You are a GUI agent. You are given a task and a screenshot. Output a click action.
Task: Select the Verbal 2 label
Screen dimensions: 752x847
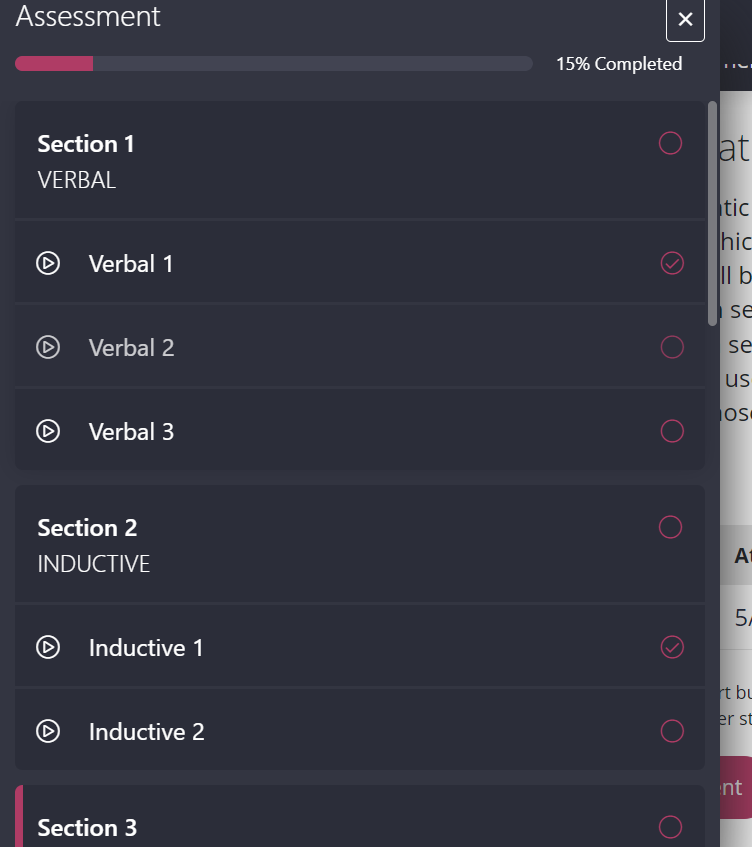point(131,348)
